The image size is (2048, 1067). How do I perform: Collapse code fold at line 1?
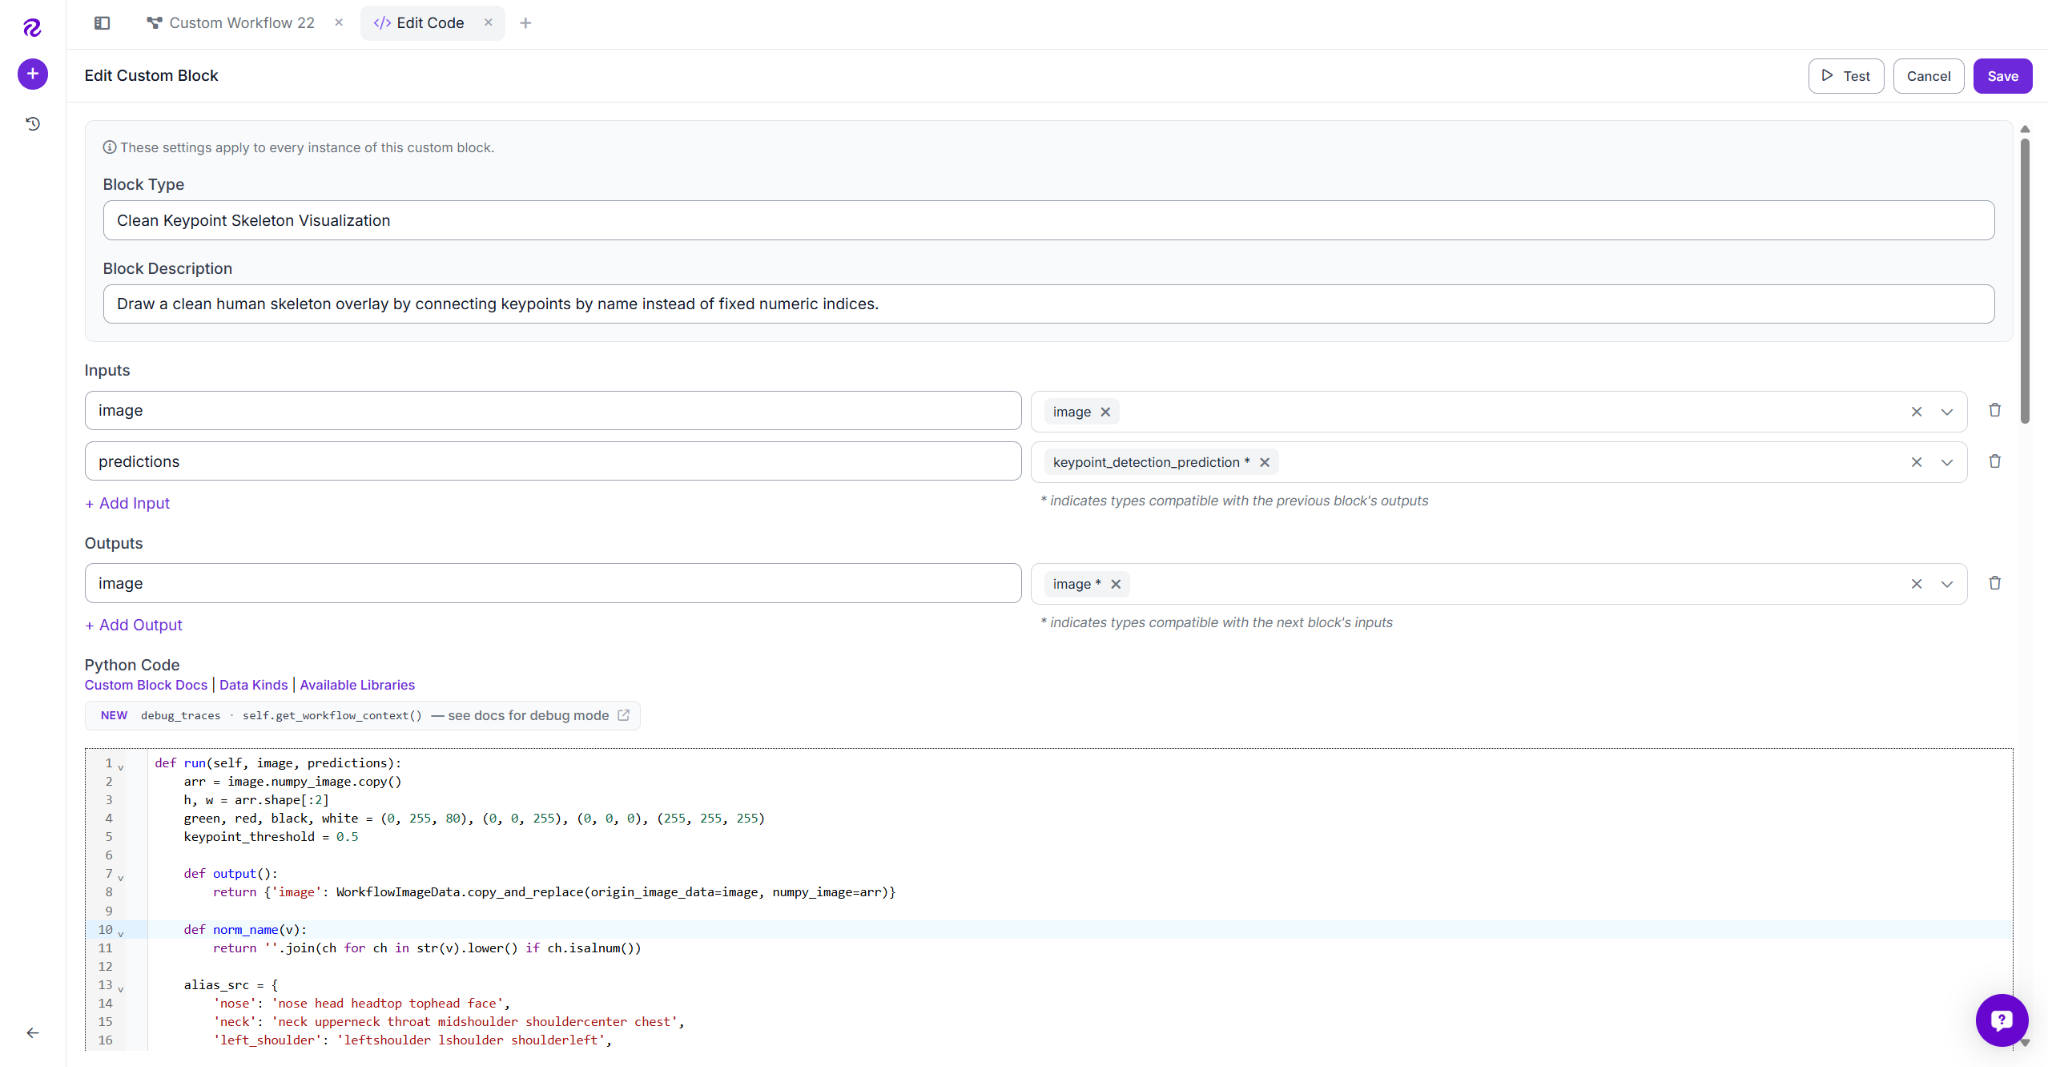tap(121, 767)
